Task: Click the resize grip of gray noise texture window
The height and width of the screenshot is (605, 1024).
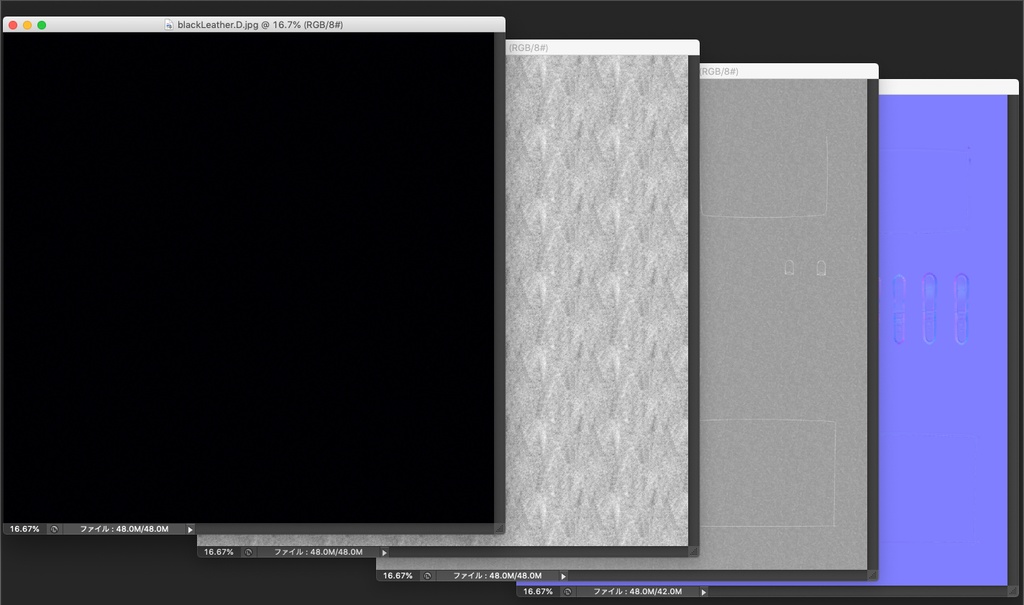Action: pyautogui.click(x=693, y=552)
